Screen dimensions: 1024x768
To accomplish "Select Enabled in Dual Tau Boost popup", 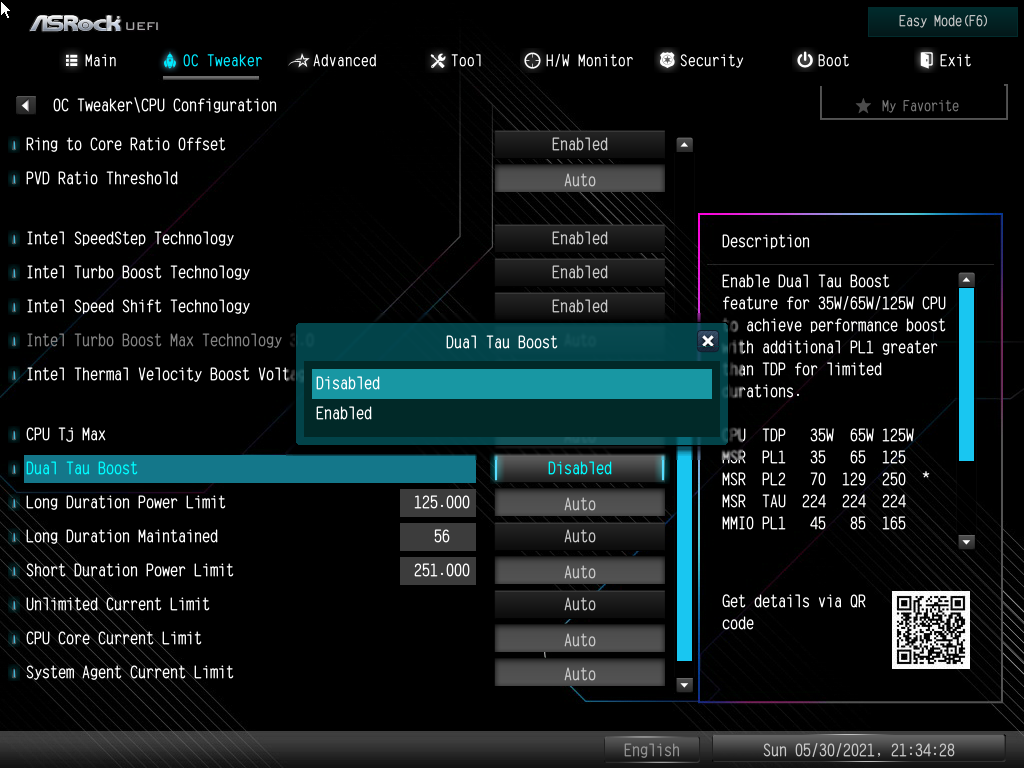I will (511, 413).
